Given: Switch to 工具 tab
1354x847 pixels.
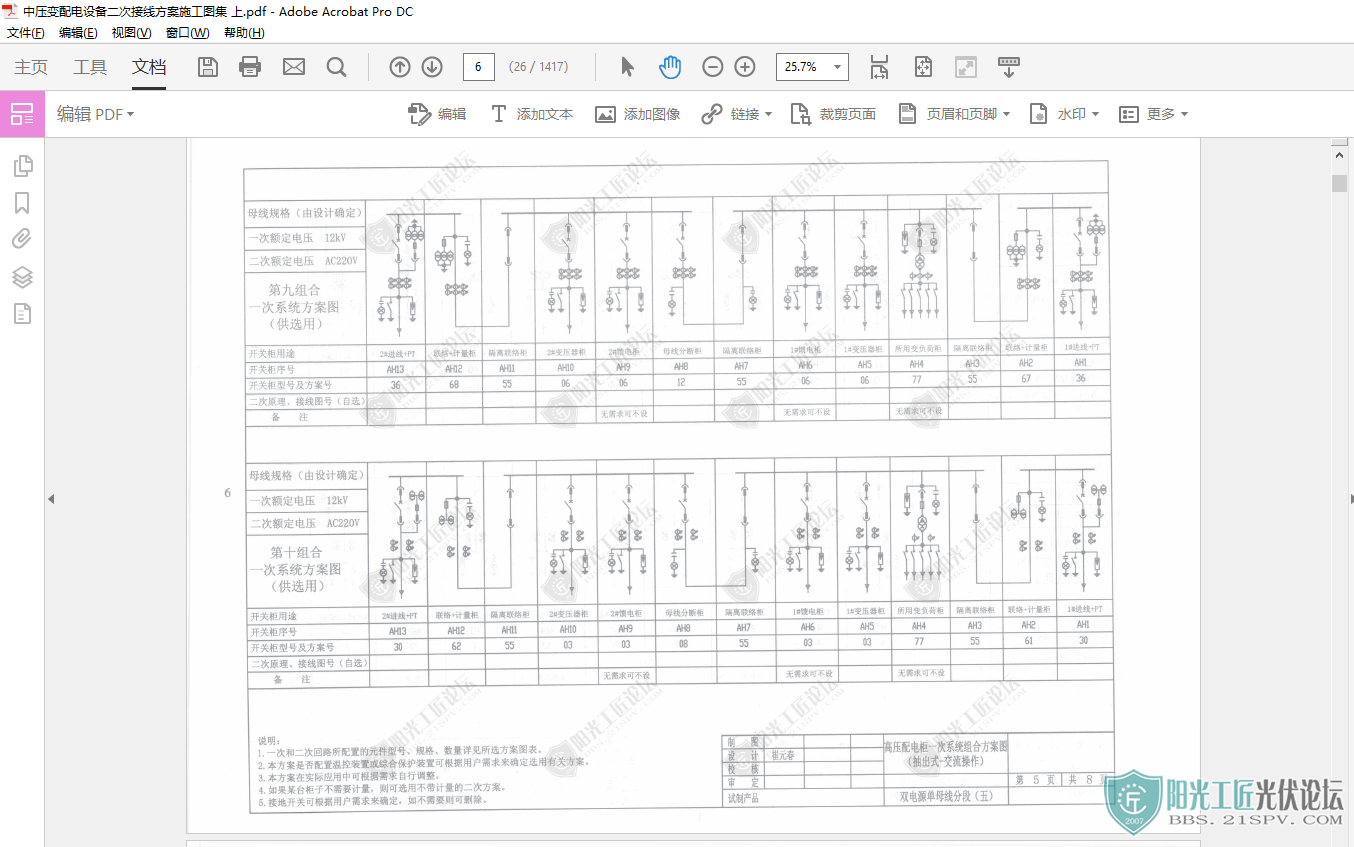Looking at the screenshot, I should pos(90,67).
